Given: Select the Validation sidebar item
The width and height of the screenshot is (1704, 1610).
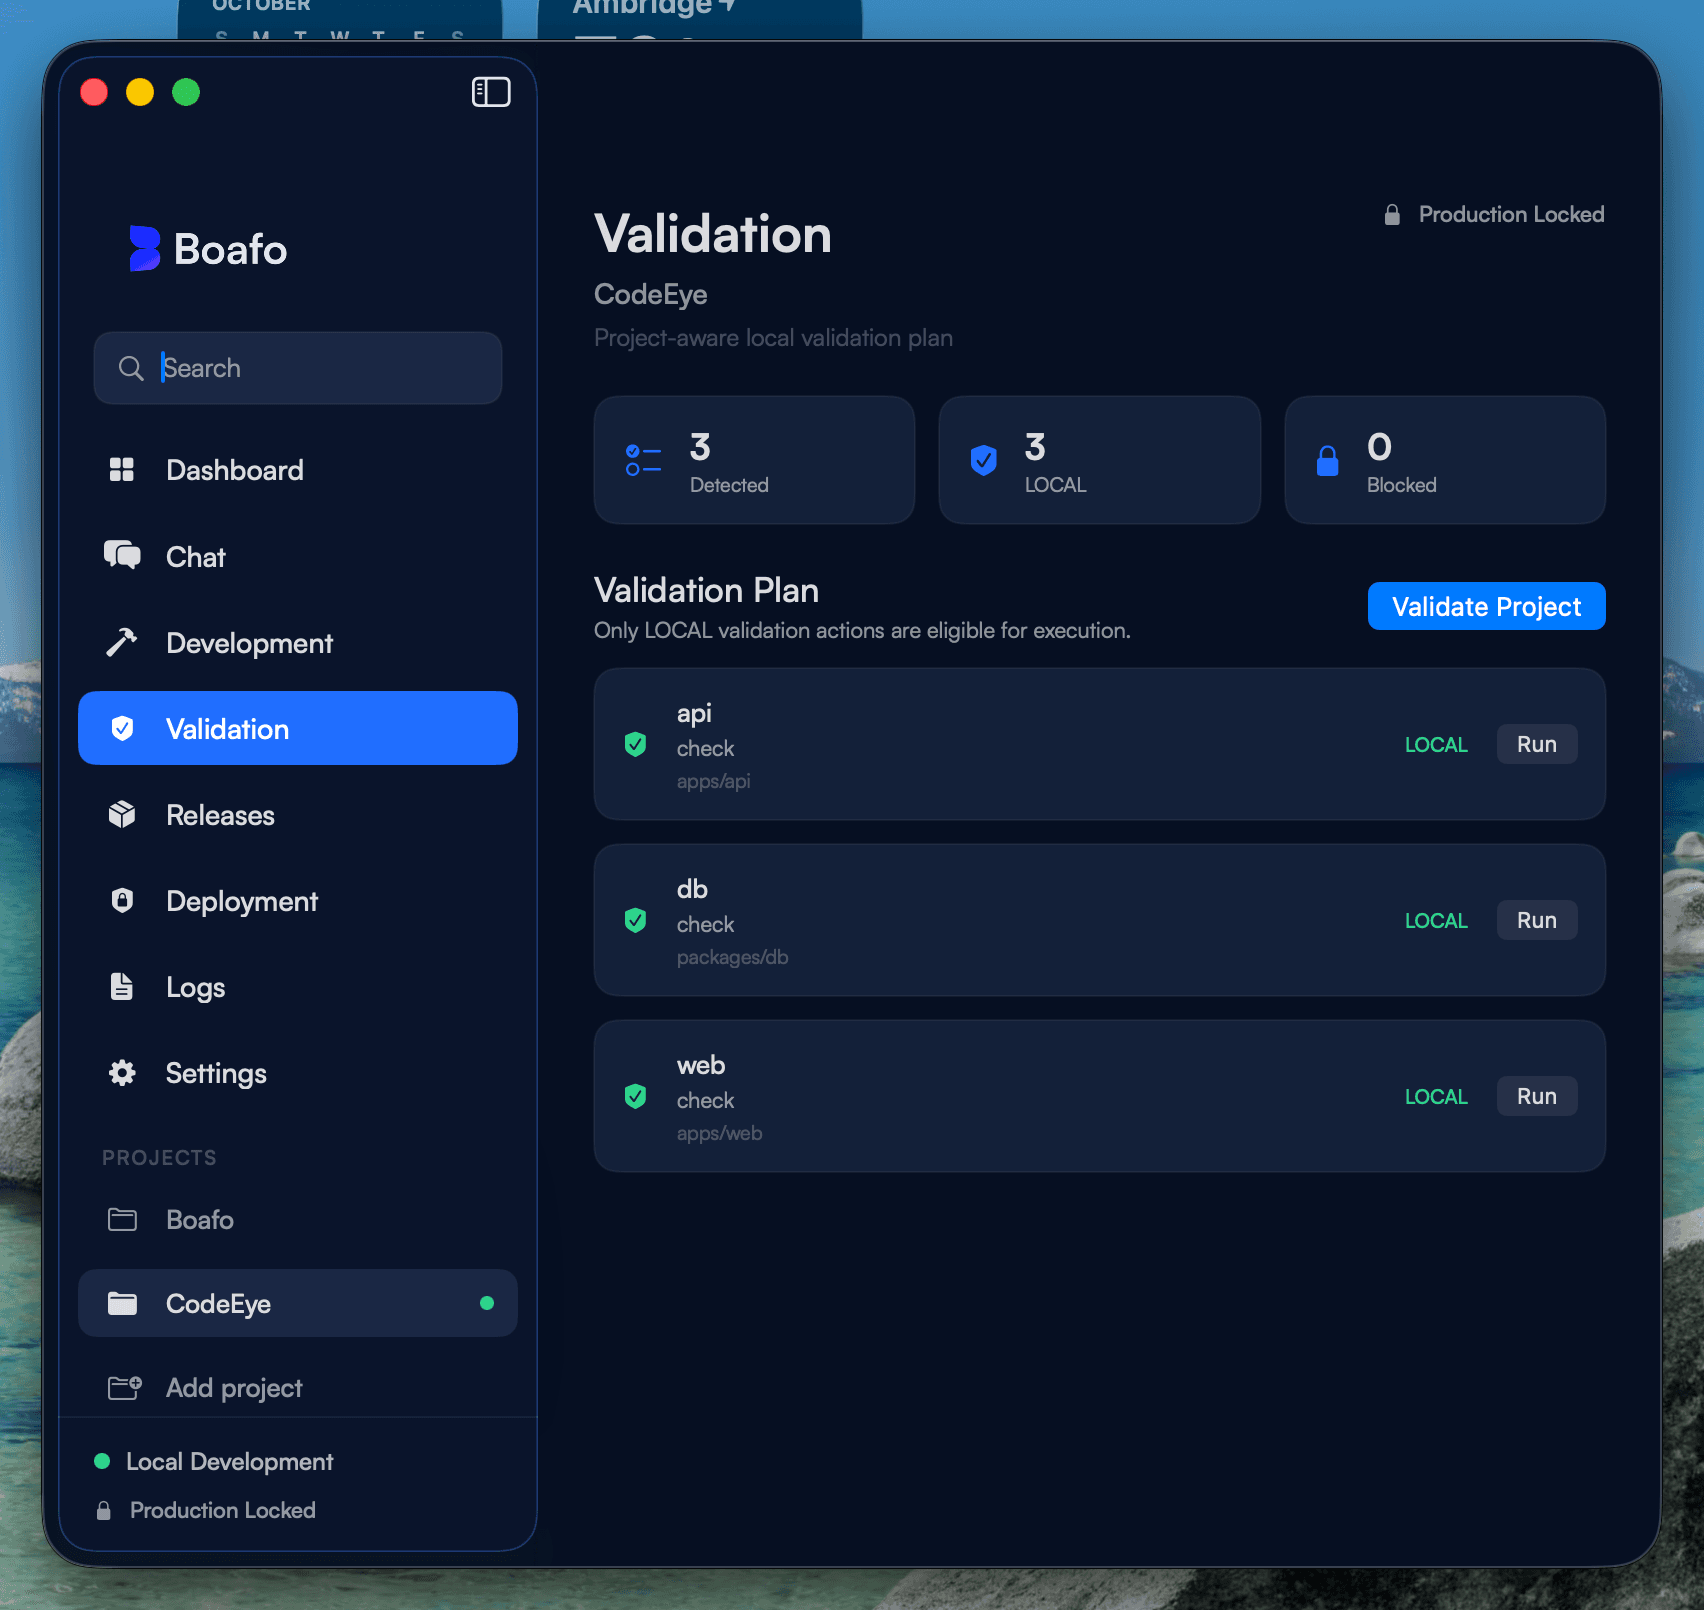Looking at the screenshot, I should click(298, 728).
